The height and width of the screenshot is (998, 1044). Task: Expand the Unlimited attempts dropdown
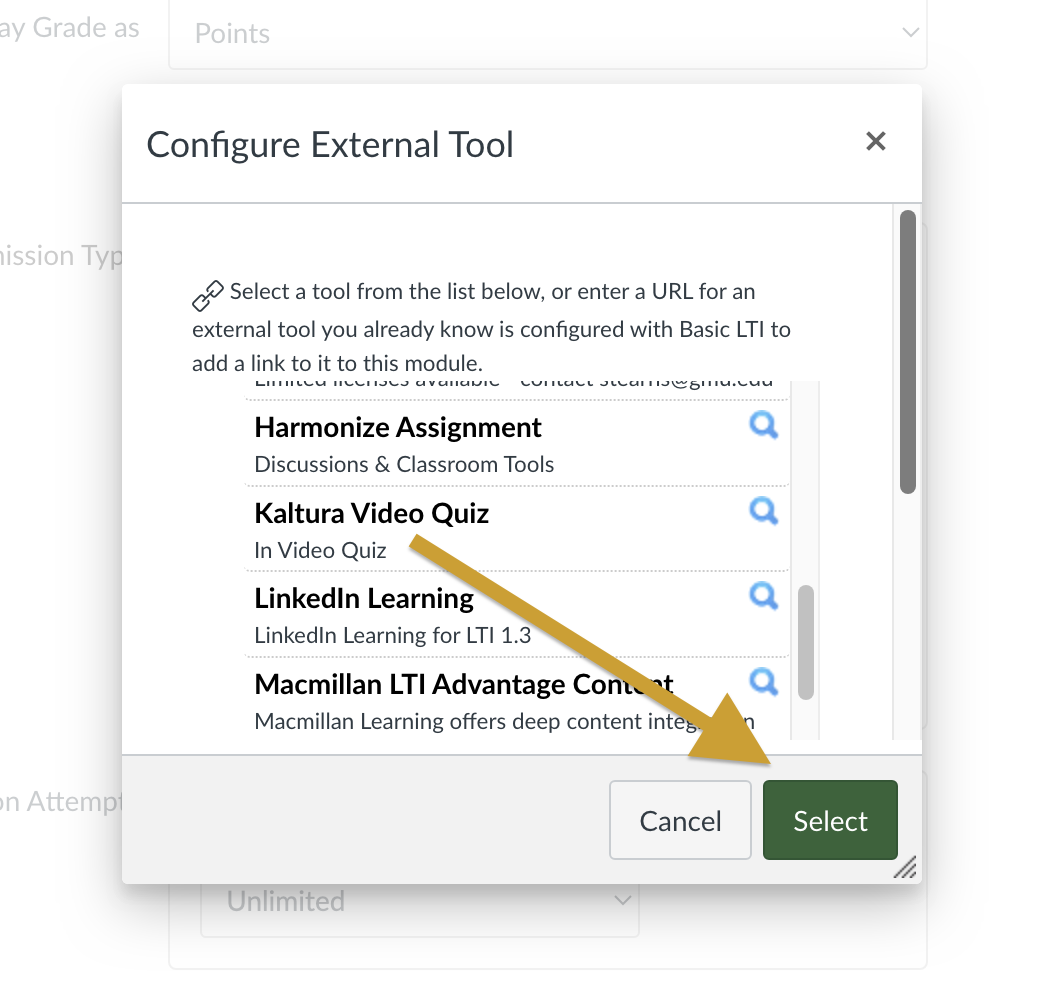[420, 901]
